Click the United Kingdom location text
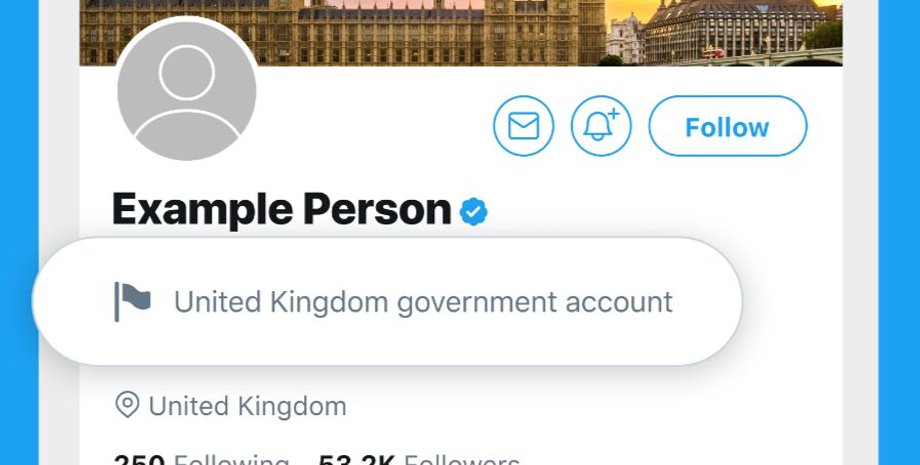The image size is (920, 465). tap(247, 407)
